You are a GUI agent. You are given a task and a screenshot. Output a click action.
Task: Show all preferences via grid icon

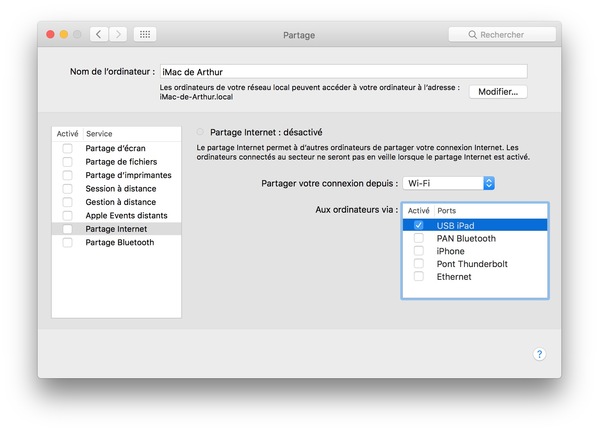[145, 34]
